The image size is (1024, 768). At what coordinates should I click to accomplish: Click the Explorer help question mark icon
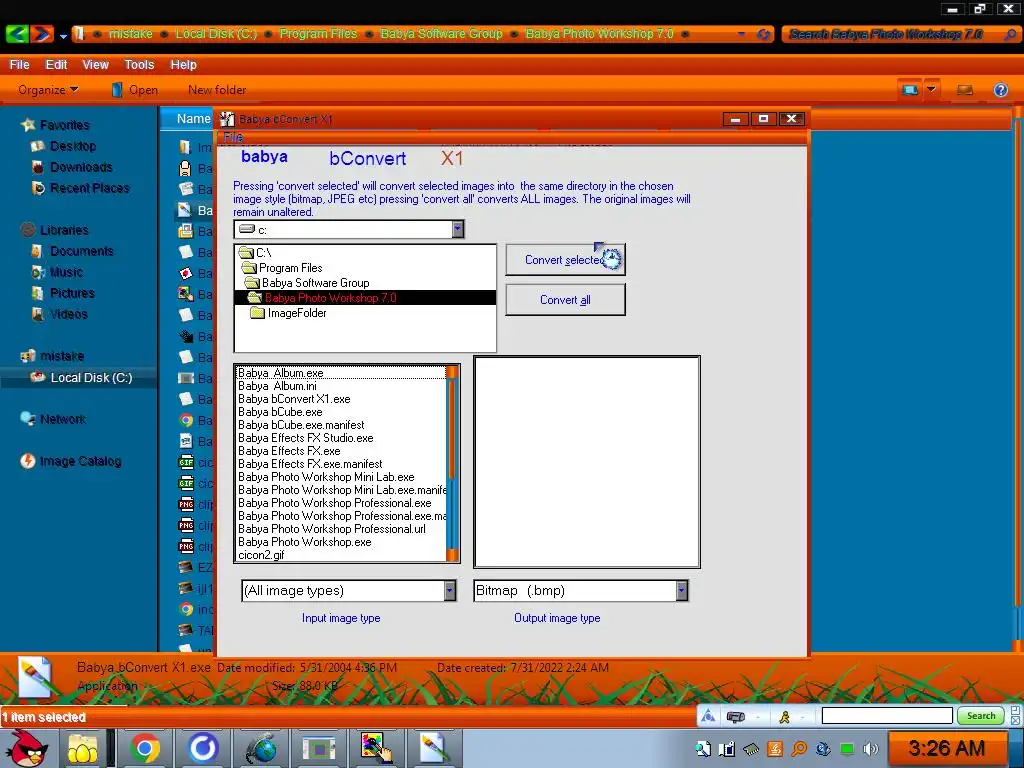tap(1000, 89)
